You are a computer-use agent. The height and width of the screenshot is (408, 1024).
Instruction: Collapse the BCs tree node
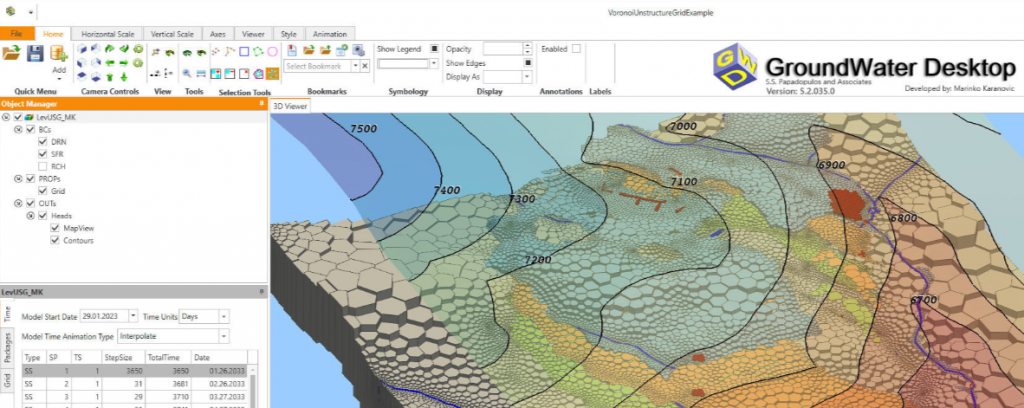pyautogui.click(x=17, y=130)
